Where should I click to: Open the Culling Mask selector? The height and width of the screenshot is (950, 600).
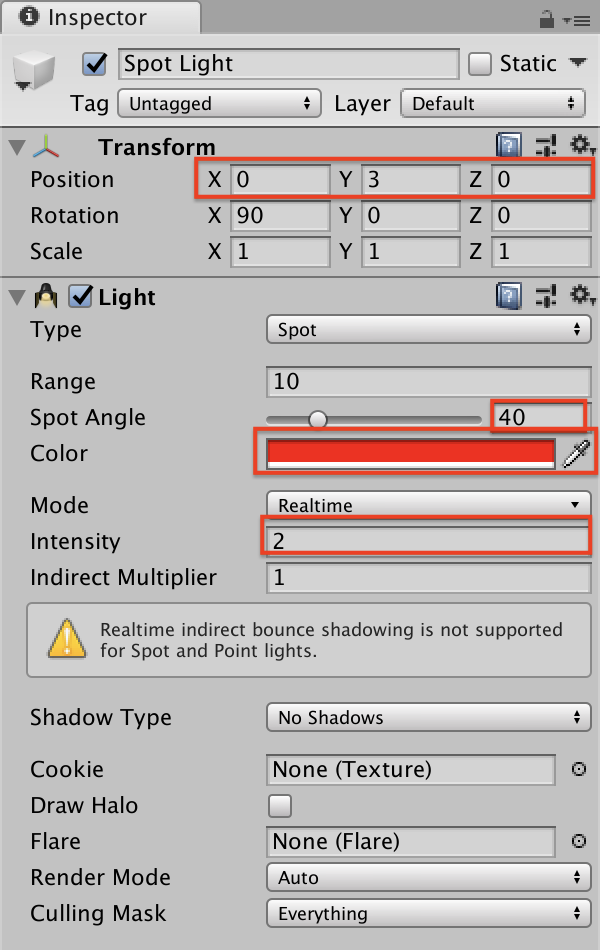428,913
